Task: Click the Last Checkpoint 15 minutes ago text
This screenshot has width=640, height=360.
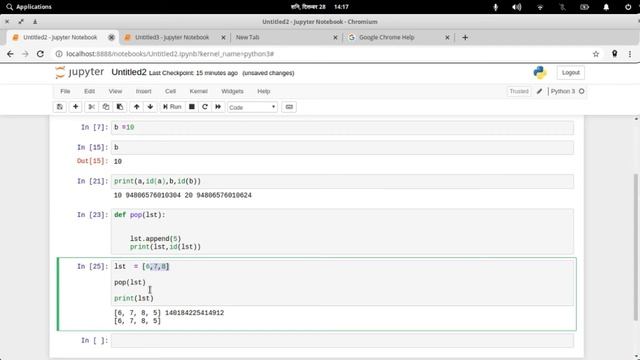Action: 193,73
